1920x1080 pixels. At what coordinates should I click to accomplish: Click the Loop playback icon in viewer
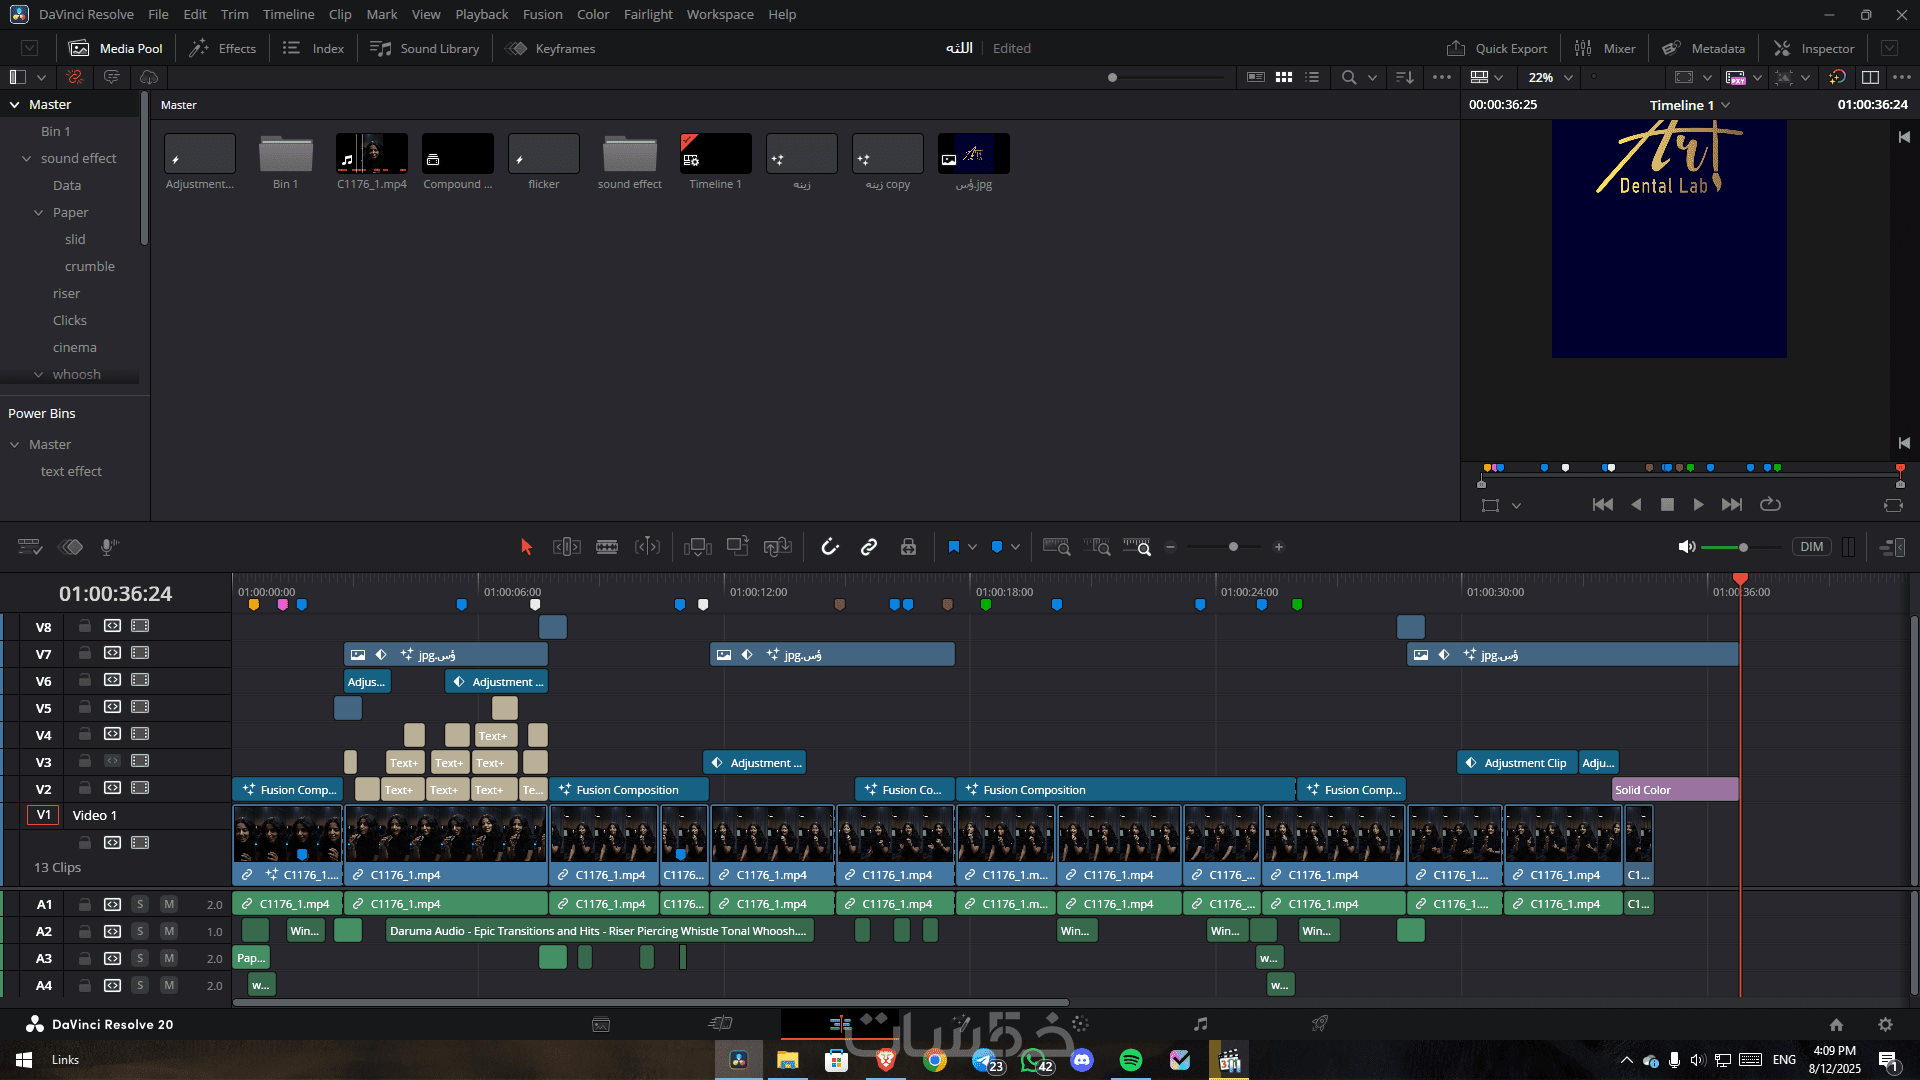(1770, 505)
